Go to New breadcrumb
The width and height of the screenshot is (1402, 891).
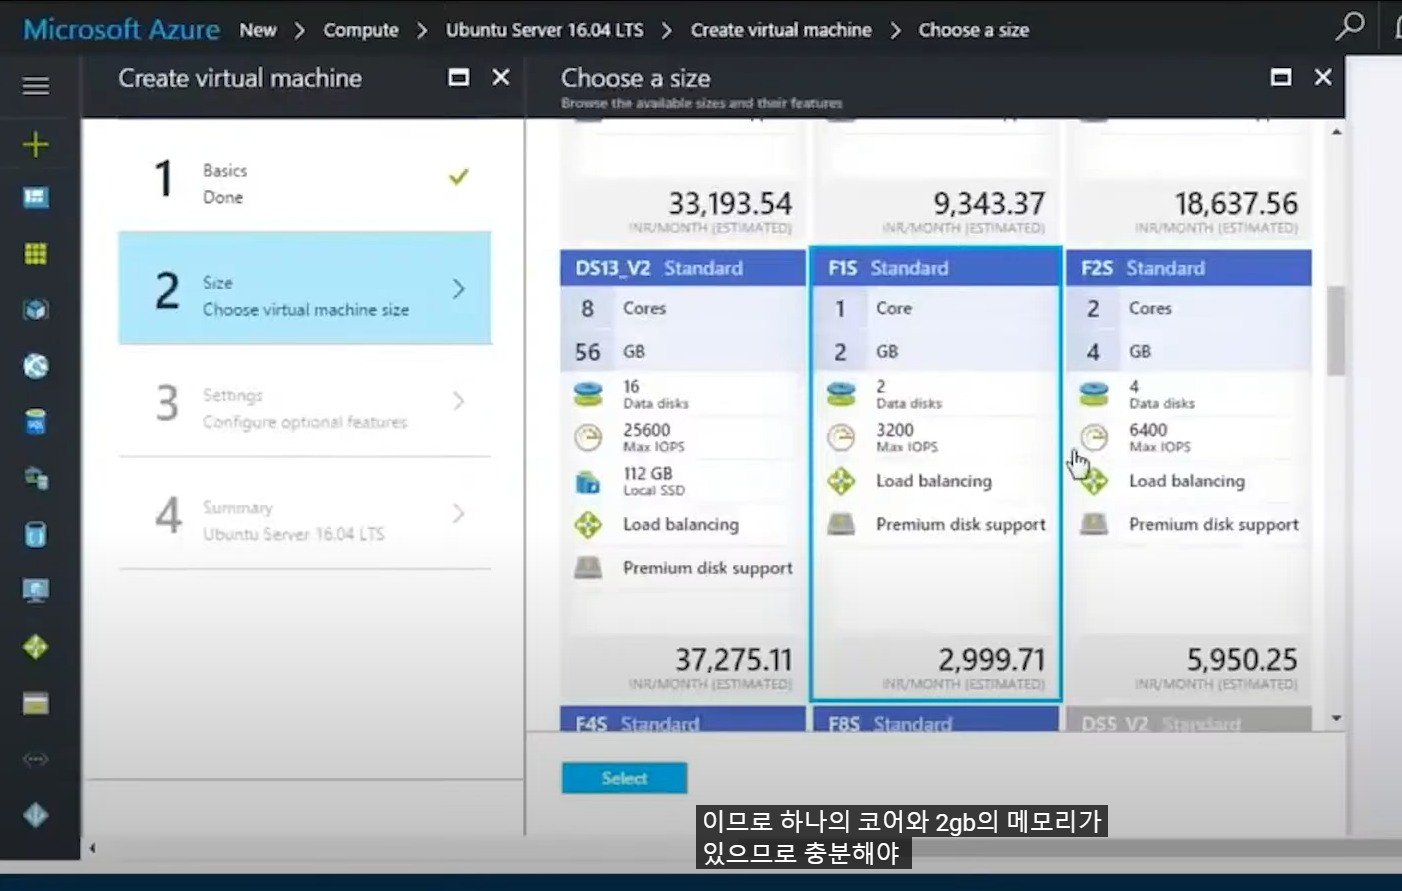pos(258,30)
